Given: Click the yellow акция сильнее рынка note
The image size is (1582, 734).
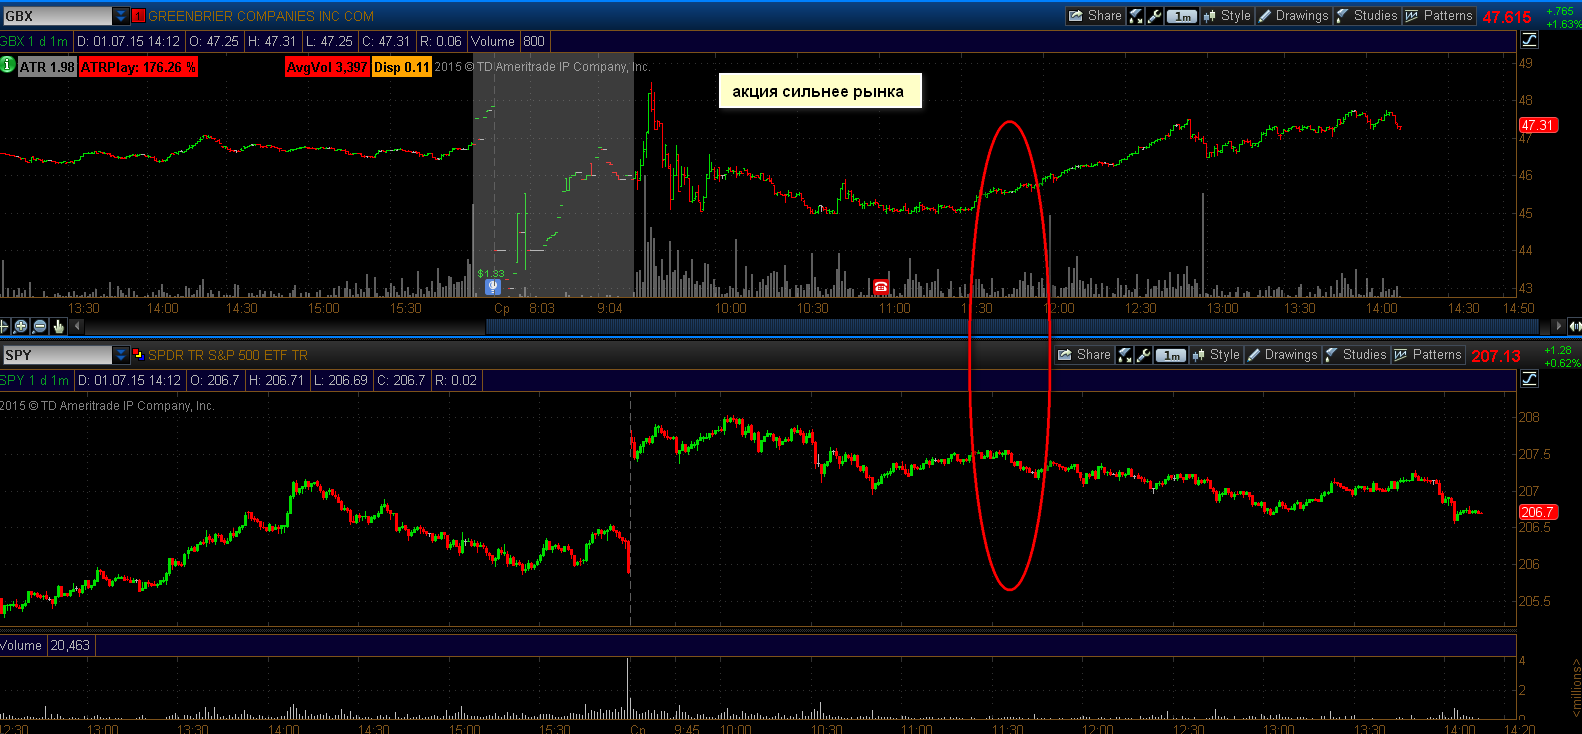Looking at the screenshot, I should 820,91.
